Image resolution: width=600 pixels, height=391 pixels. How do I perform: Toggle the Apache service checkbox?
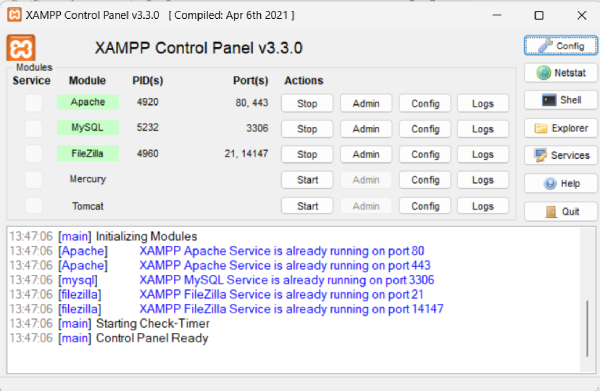pos(33,103)
